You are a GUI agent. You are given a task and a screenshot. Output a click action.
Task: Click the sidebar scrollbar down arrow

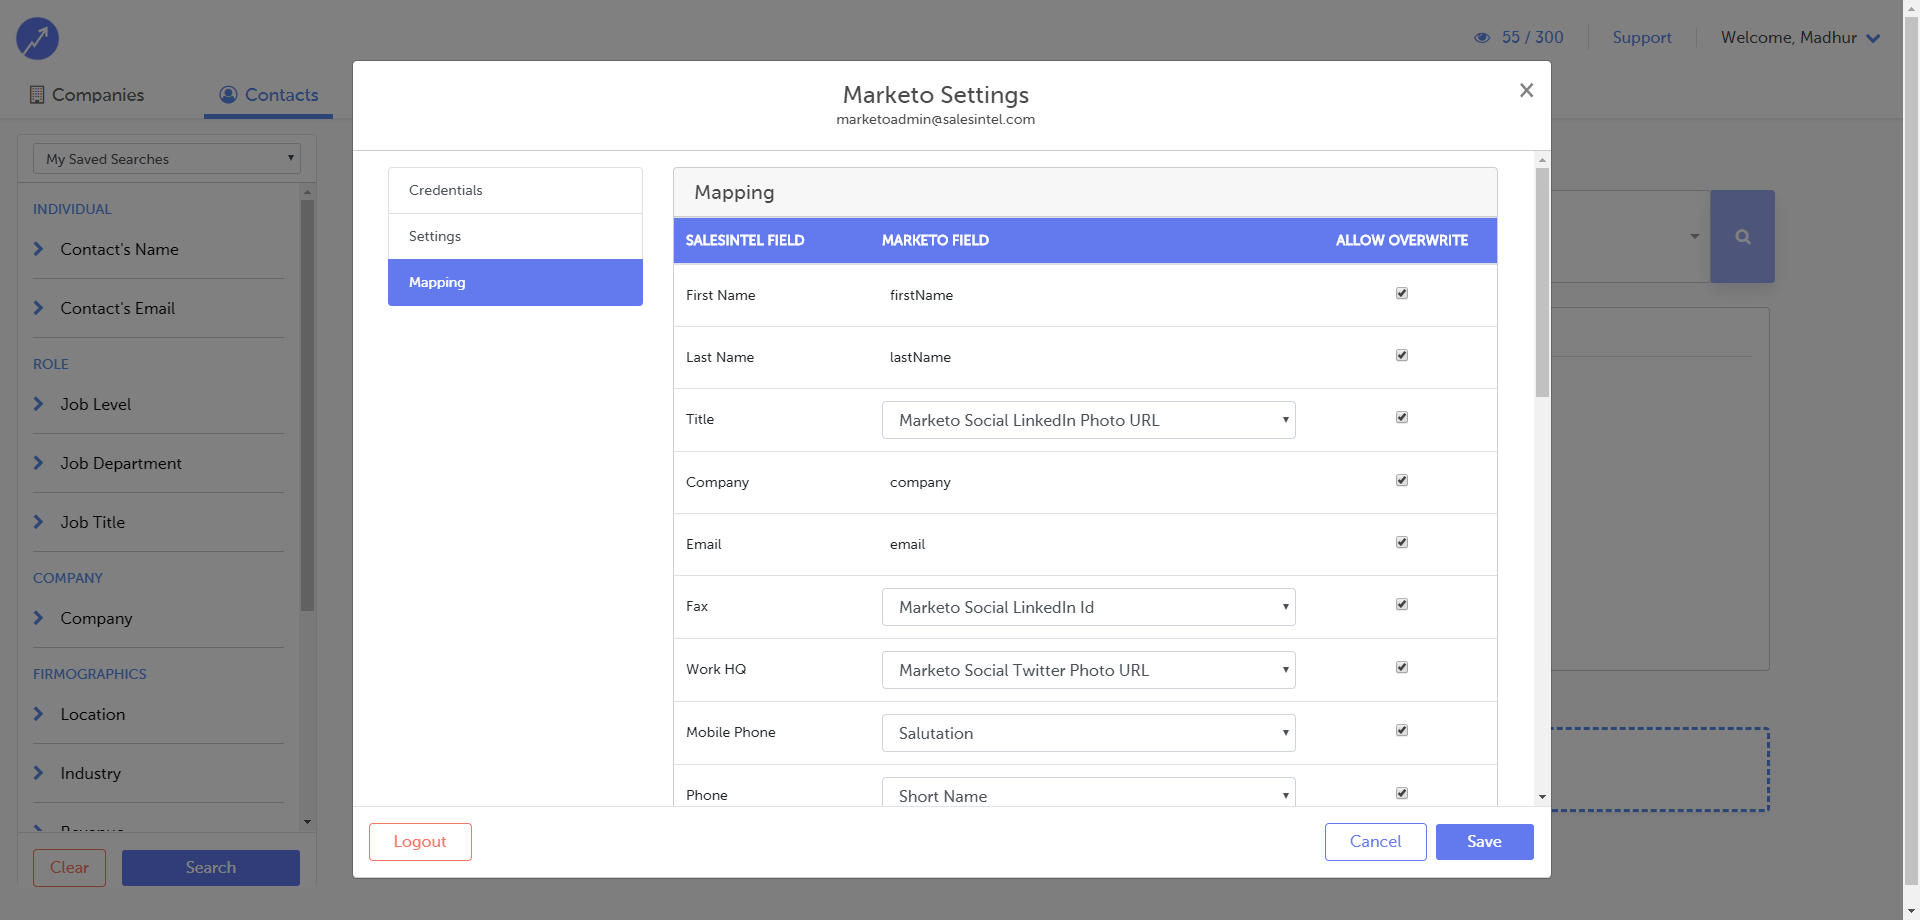tap(307, 822)
